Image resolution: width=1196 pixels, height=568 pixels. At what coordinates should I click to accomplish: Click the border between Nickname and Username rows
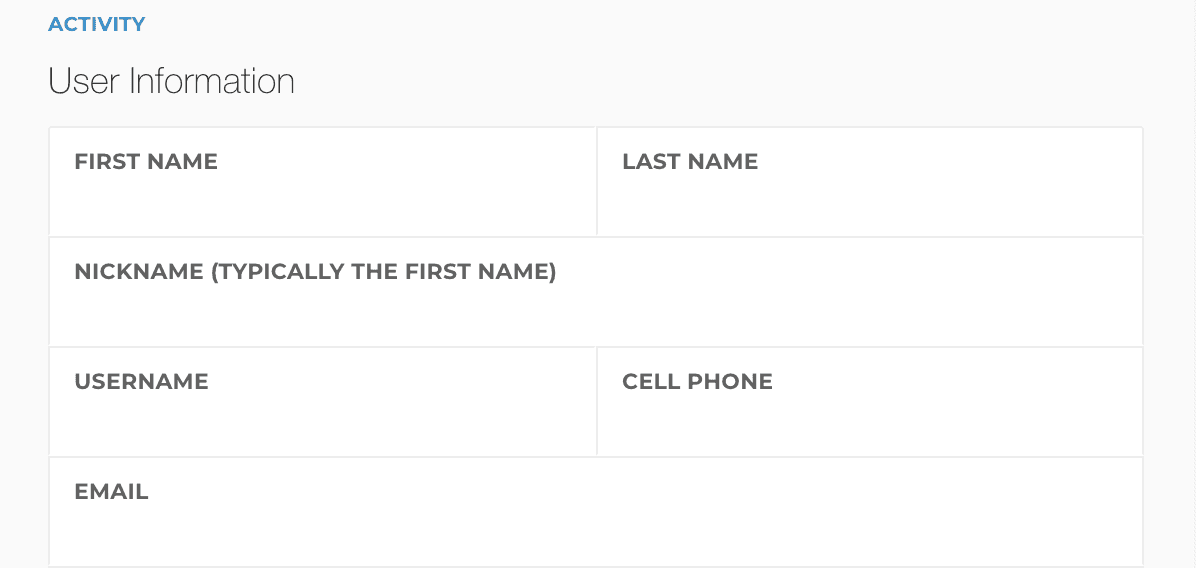[x=595, y=347]
